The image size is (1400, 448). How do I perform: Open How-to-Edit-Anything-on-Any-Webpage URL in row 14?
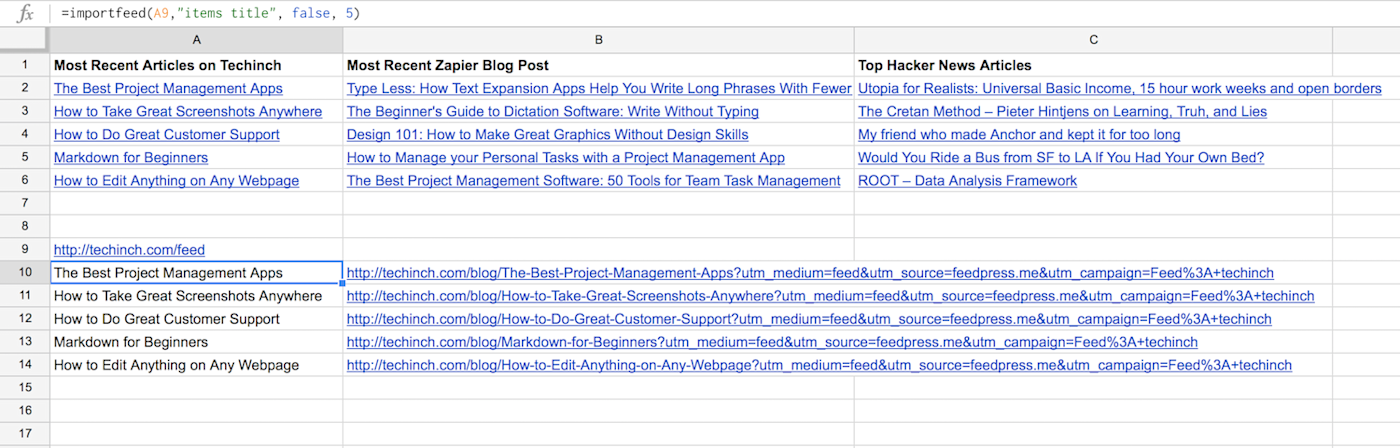pos(819,365)
